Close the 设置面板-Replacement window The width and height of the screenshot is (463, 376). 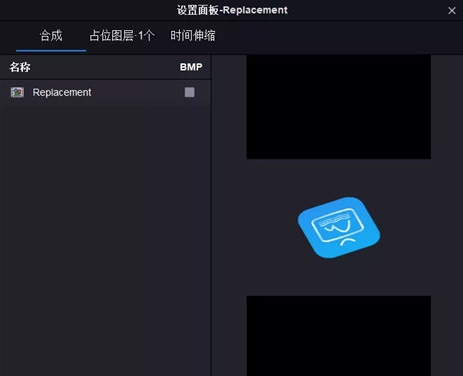(452, 11)
